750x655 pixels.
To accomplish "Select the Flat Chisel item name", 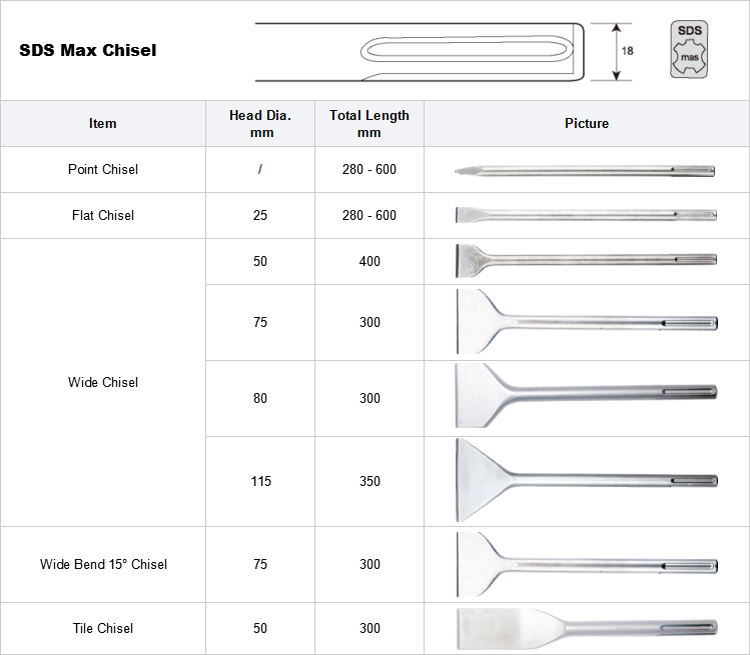I will tap(103, 215).
